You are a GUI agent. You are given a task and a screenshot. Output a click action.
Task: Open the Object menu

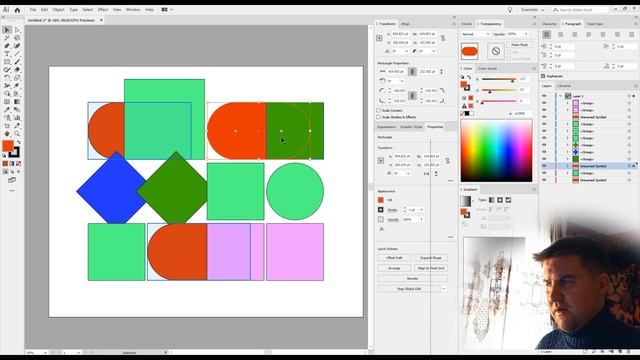(x=58, y=10)
